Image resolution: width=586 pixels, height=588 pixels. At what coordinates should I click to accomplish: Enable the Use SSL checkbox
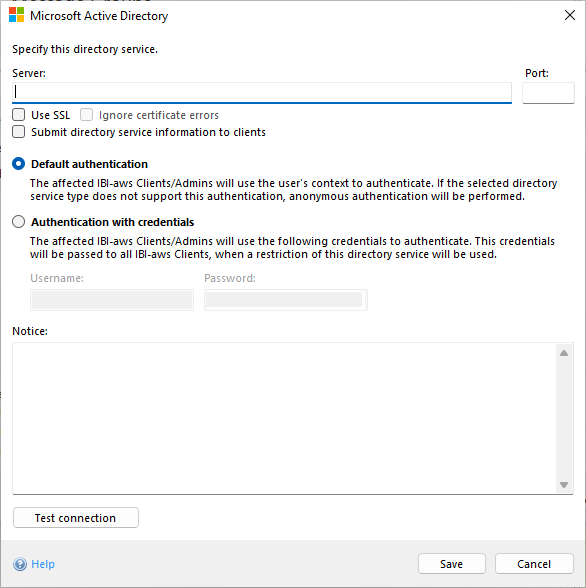[19, 115]
